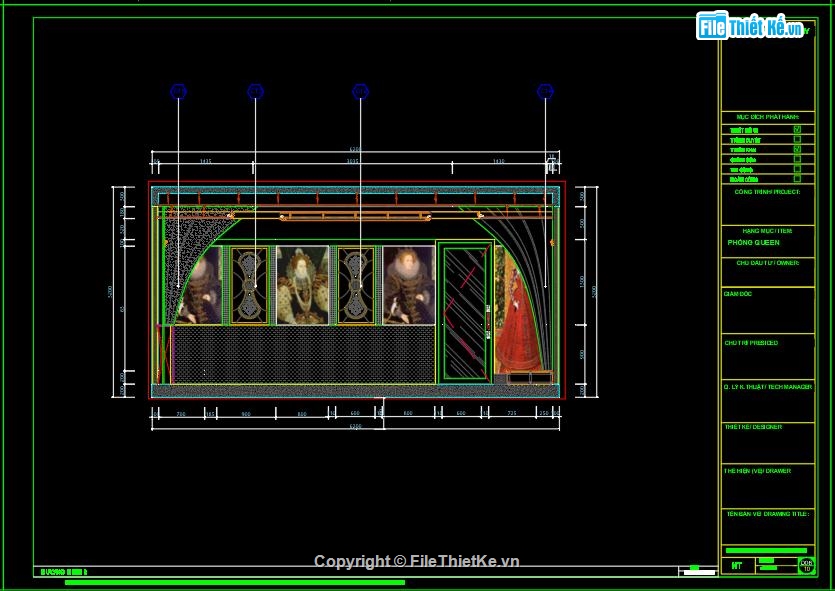Select the '1430' dimension text

[498, 161]
